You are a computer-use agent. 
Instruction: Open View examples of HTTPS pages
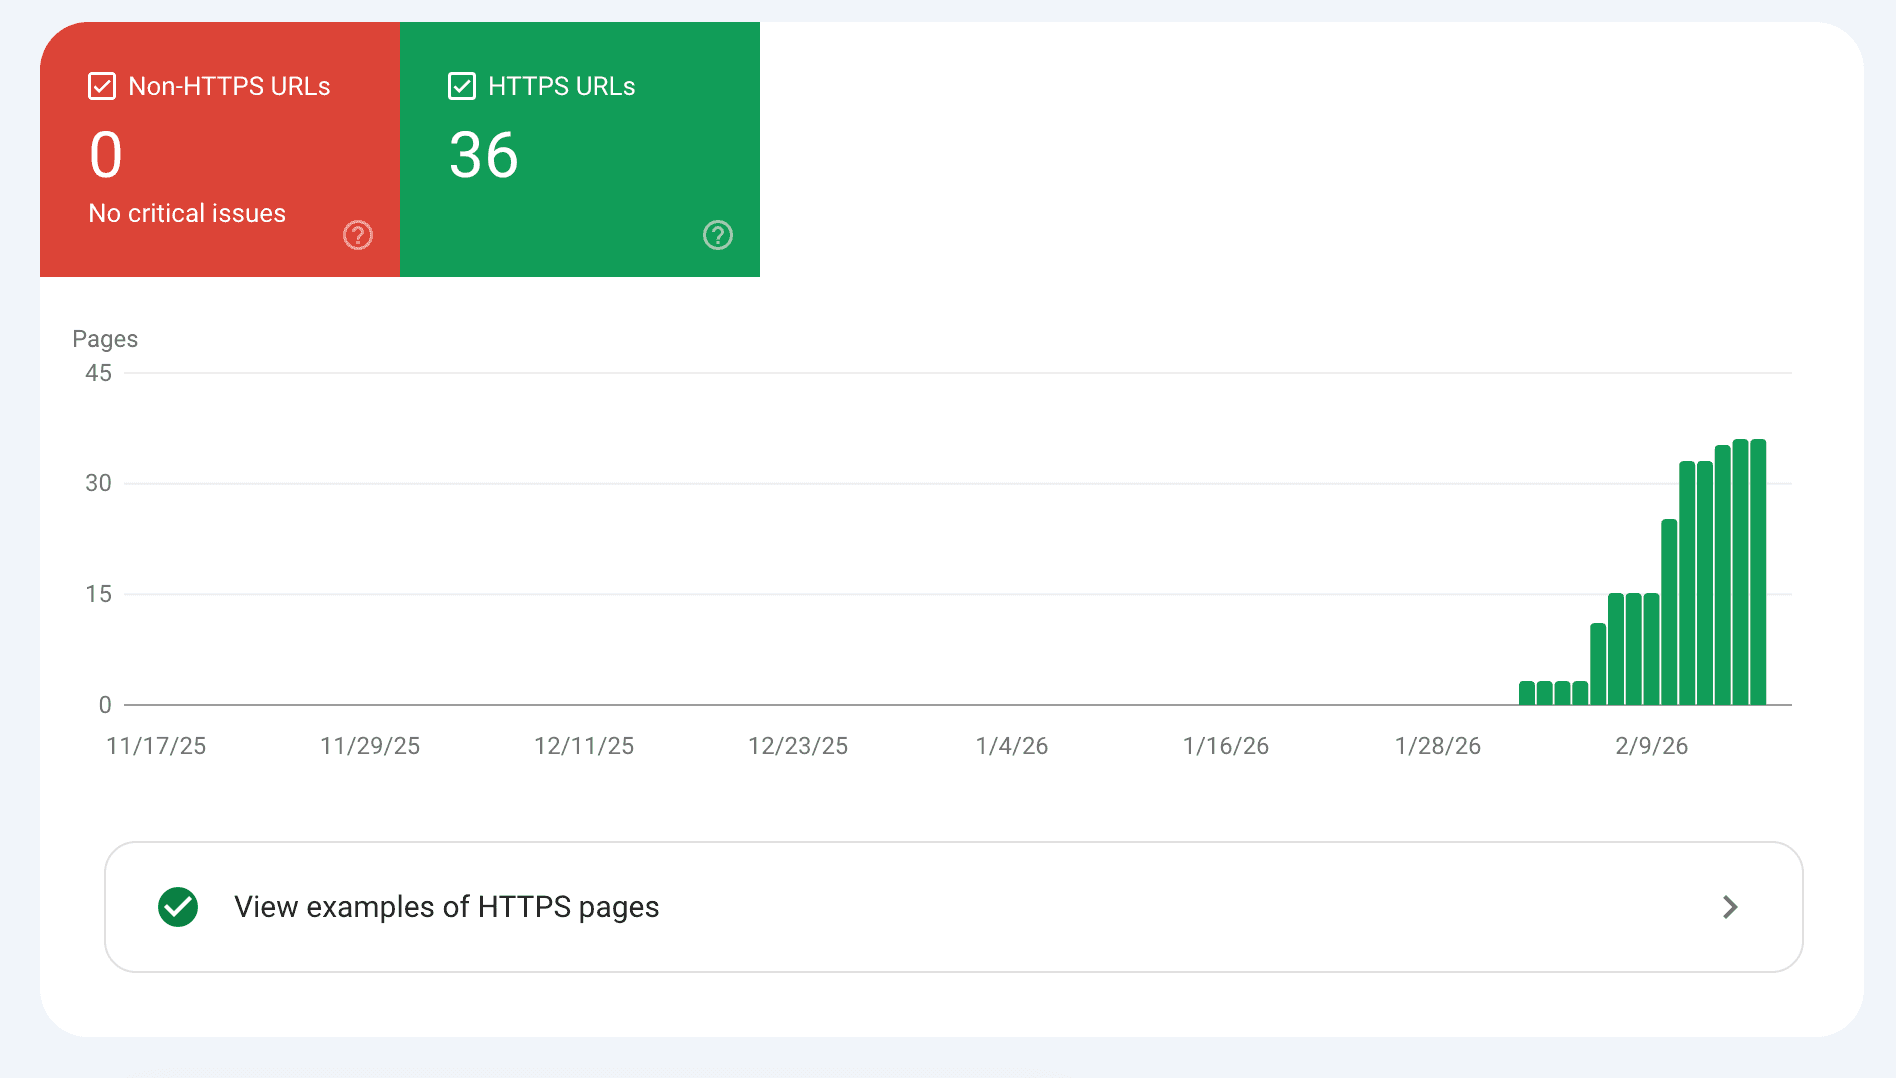pyautogui.click(x=446, y=907)
